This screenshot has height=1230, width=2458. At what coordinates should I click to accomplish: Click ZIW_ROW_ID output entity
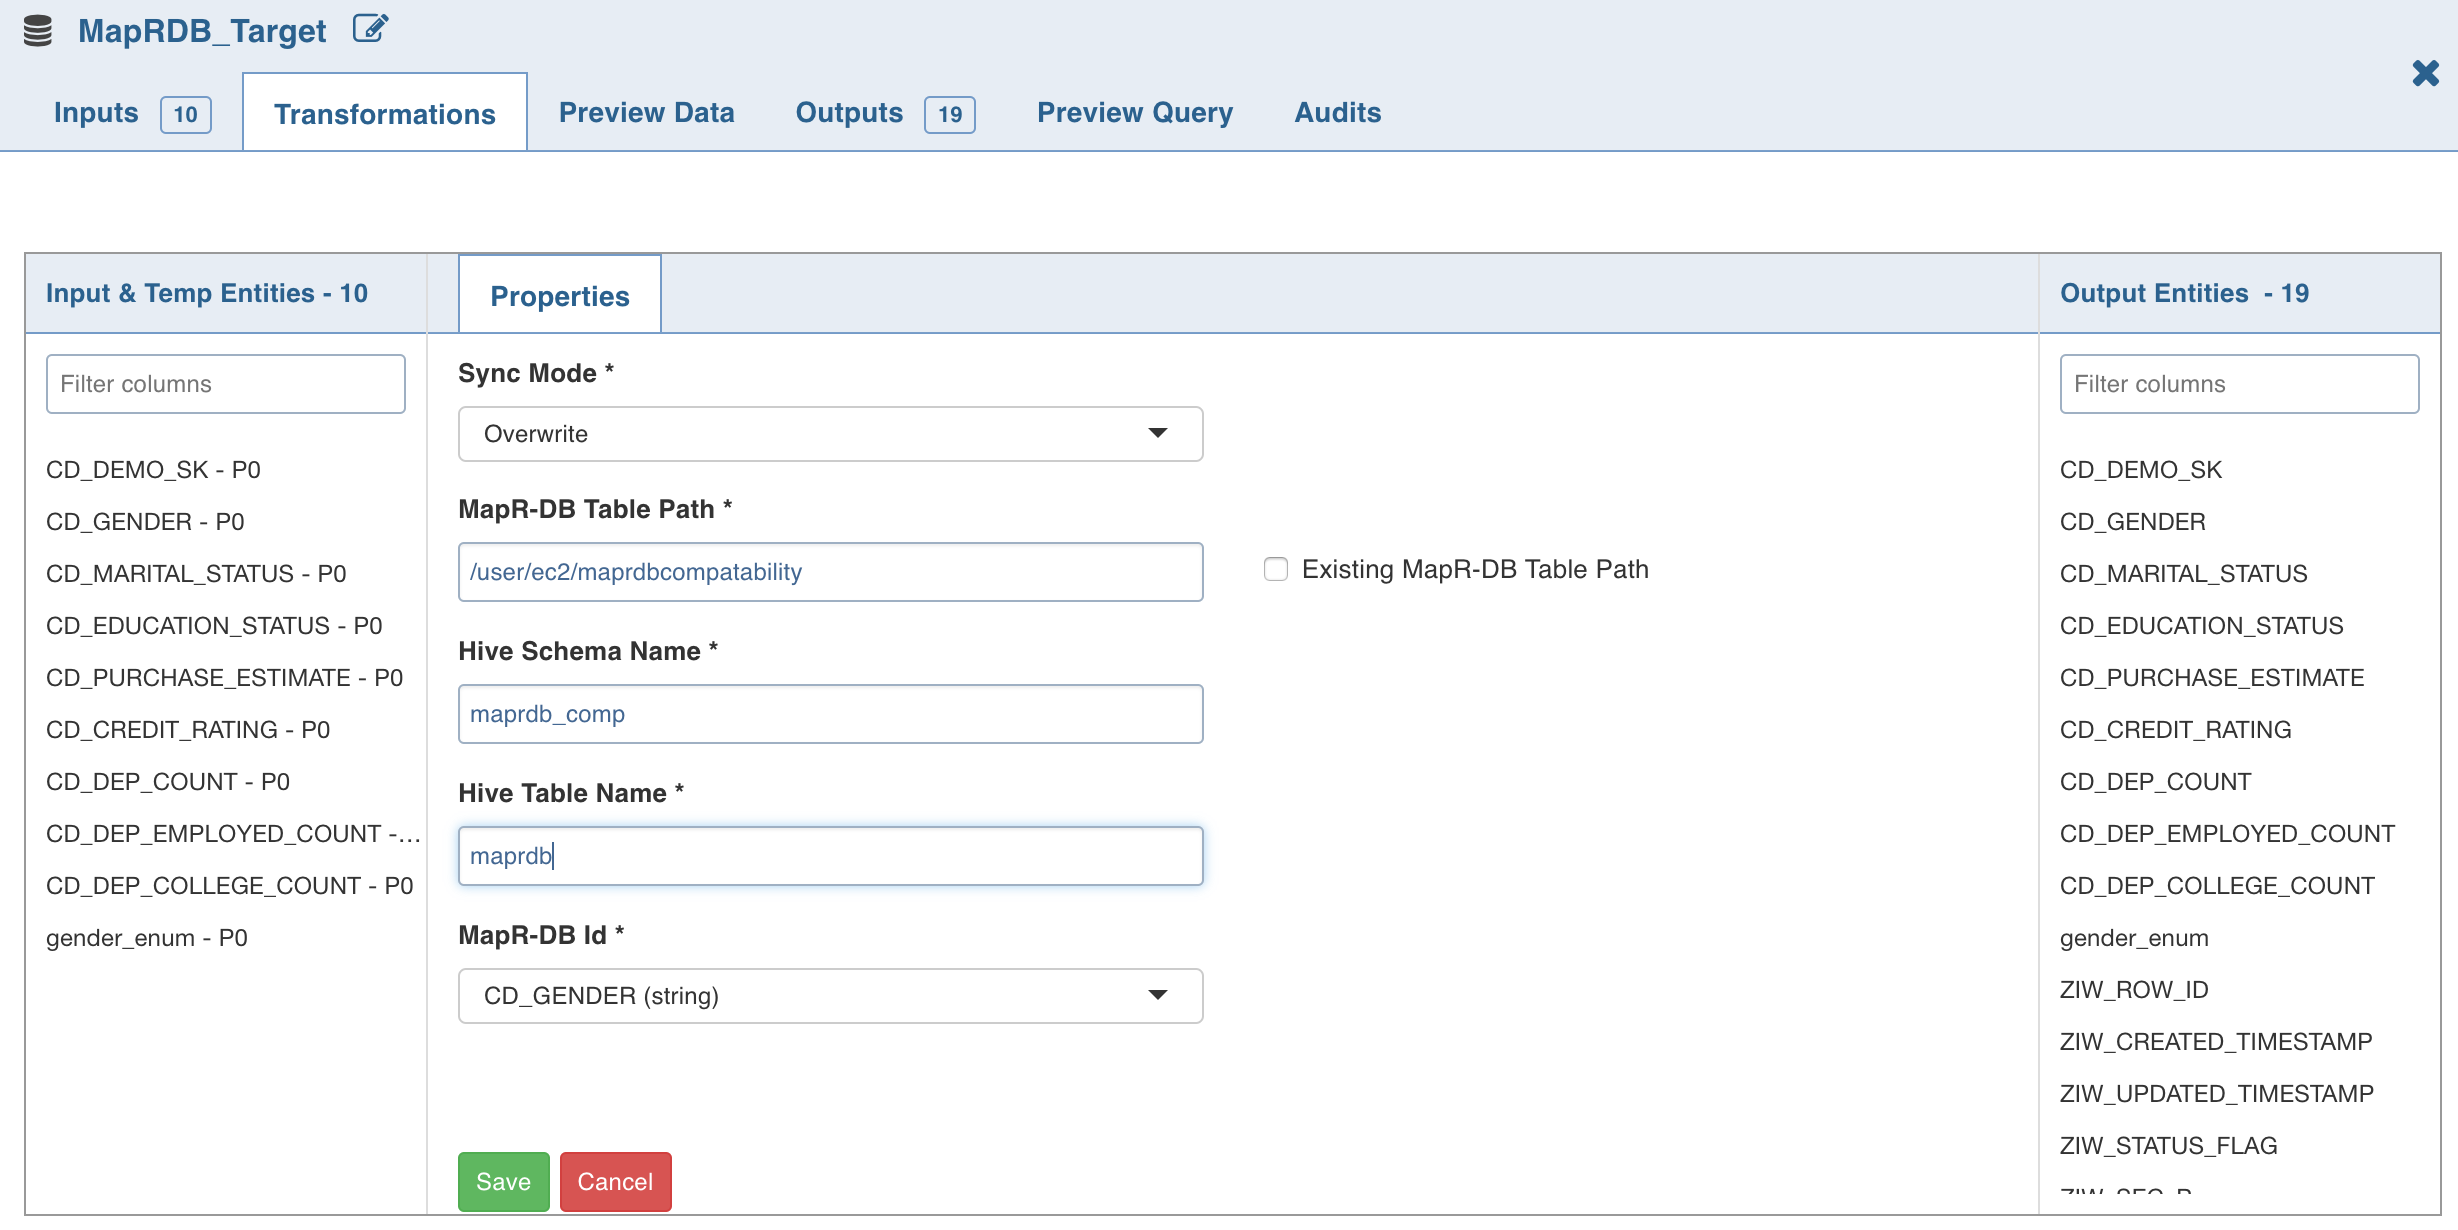click(2134, 990)
